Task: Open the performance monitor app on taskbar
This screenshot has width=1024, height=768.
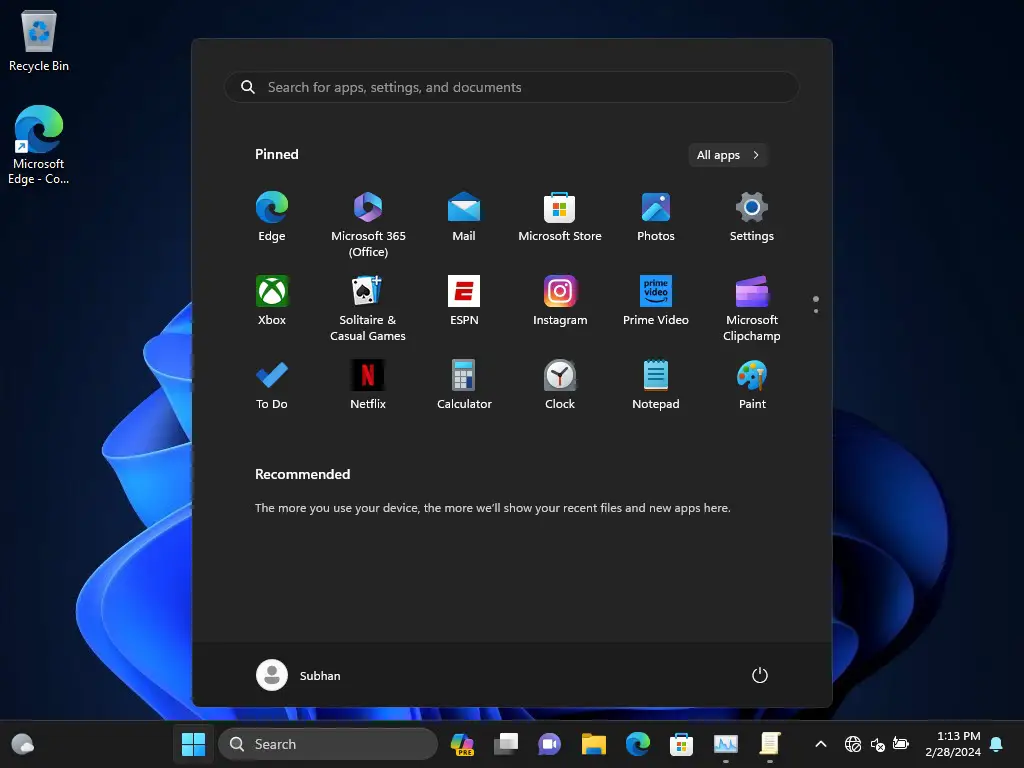Action: click(726, 744)
